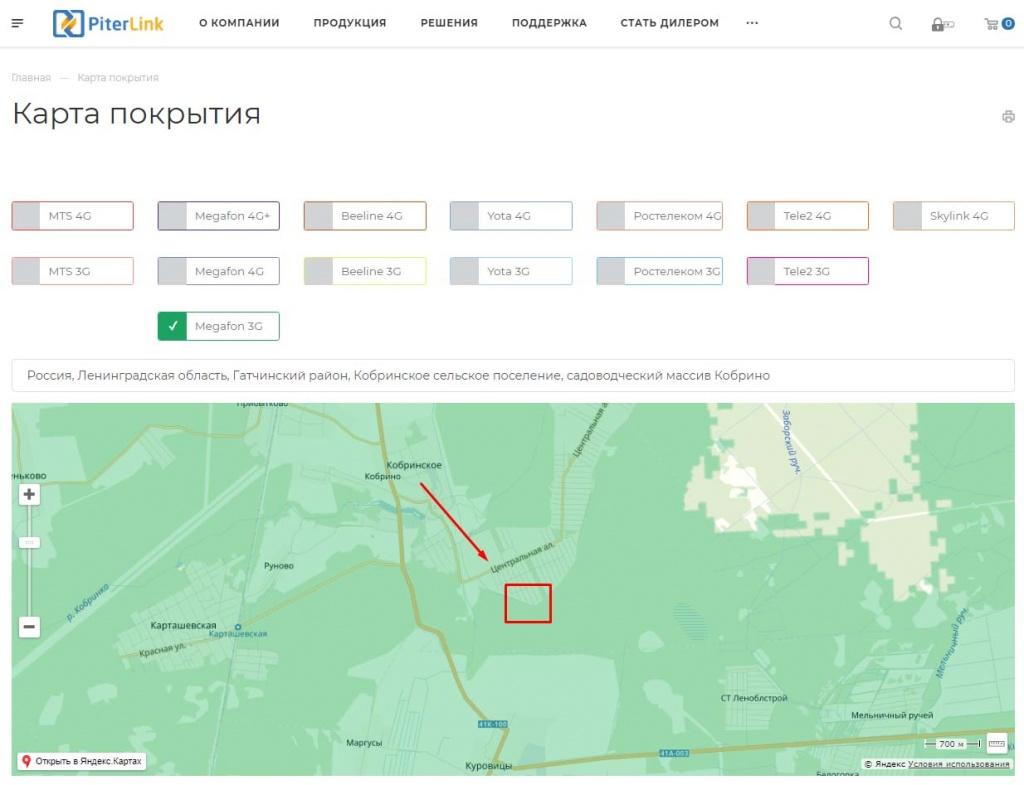Open the ПОДДЕРЖКА menu
Image resolution: width=1024 pixels, height=785 pixels.
pyautogui.click(x=549, y=23)
